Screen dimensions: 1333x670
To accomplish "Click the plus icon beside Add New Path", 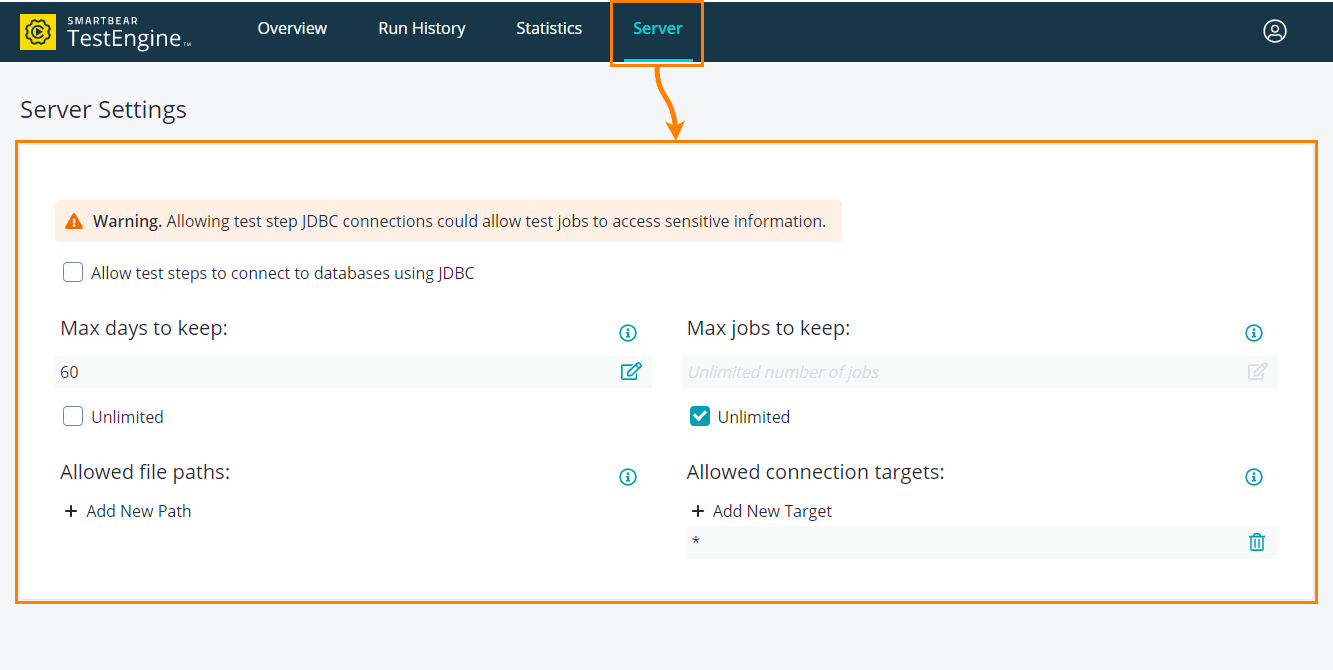I will (x=70, y=510).
